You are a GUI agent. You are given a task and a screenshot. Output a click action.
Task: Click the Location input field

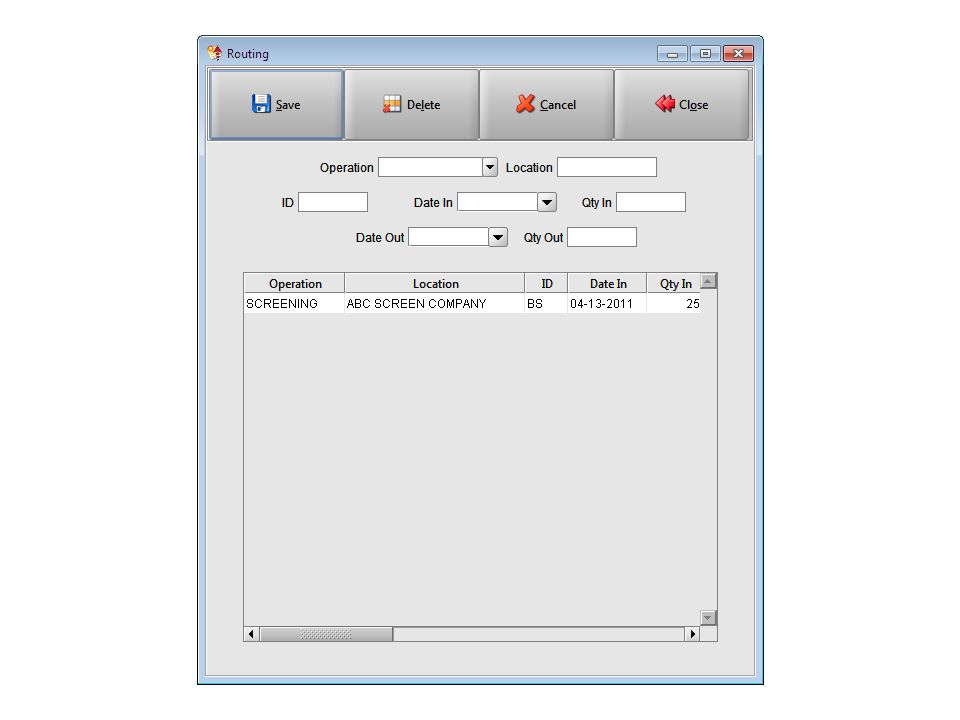[x=607, y=167]
